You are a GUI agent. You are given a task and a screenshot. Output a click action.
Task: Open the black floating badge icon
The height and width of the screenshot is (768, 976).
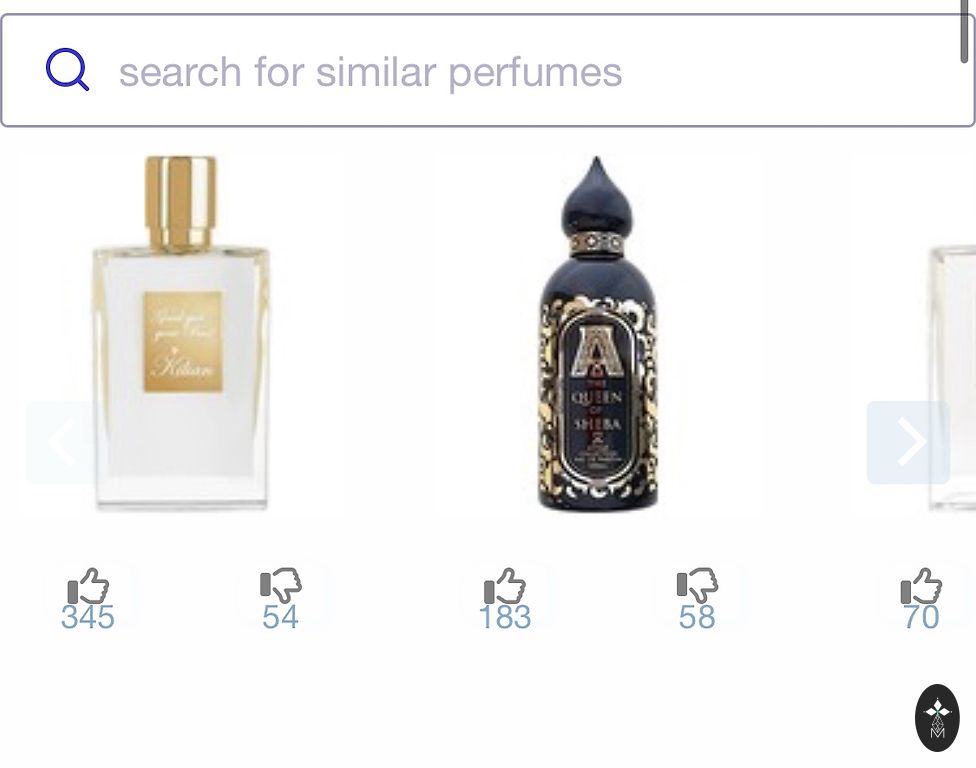[x=937, y=718]
